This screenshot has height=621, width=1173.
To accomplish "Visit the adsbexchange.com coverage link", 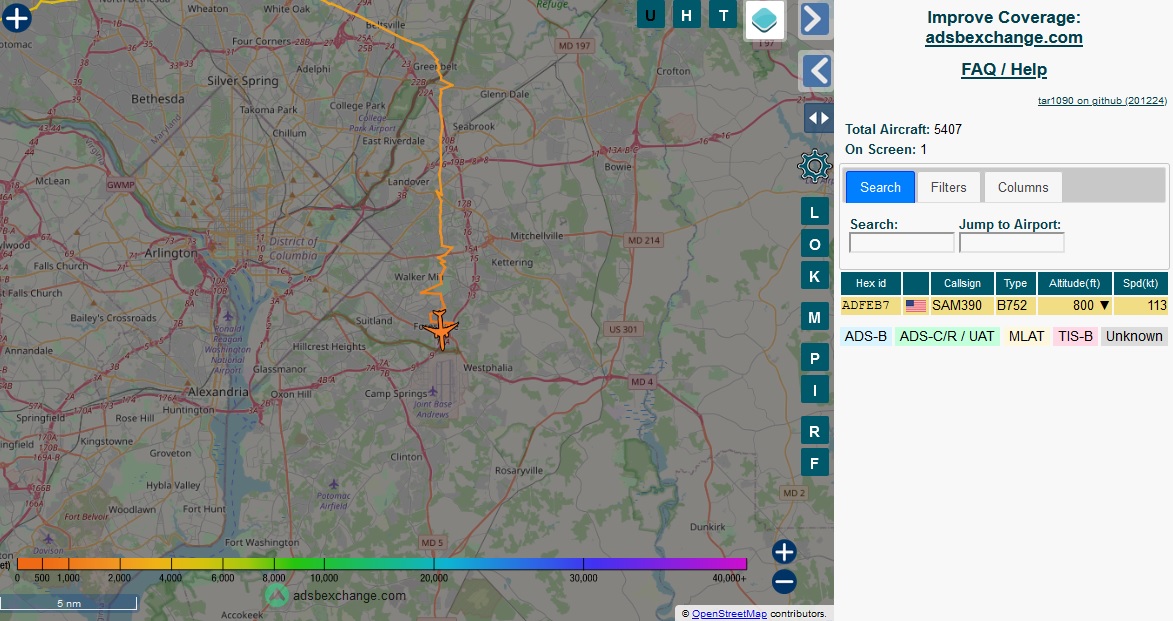I will pos(1004,37).
